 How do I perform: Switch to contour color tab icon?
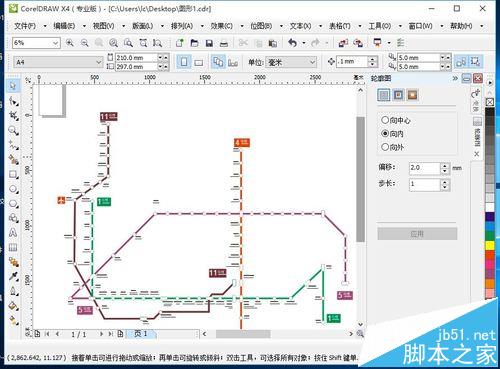coord(398,95)
